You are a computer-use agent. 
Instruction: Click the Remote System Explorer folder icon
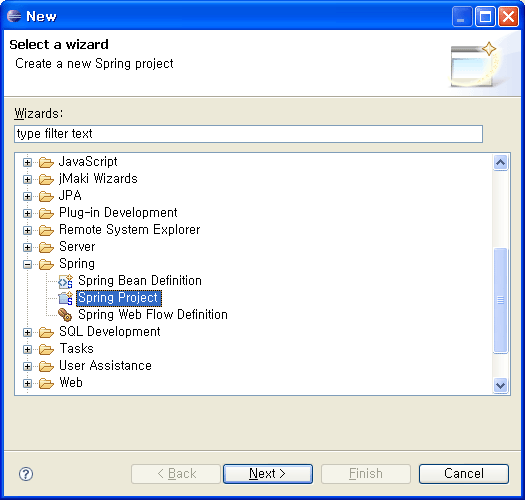pos(46,230)
